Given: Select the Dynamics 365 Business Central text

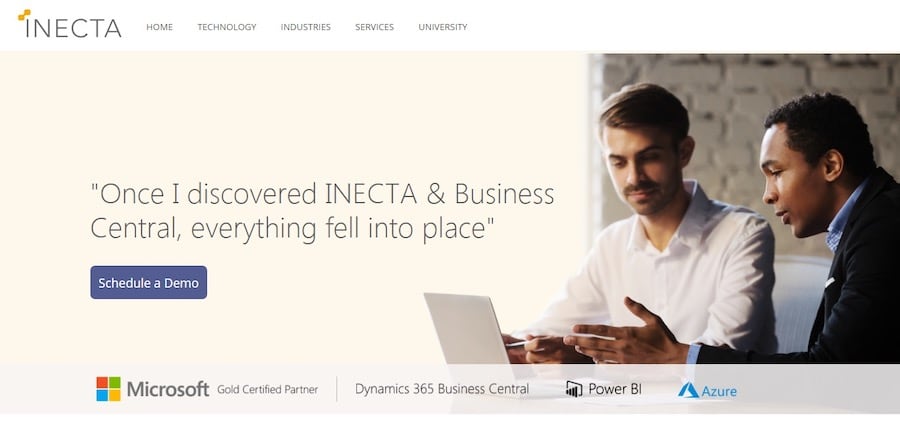Looking at the screenshot, I should 442,389.
